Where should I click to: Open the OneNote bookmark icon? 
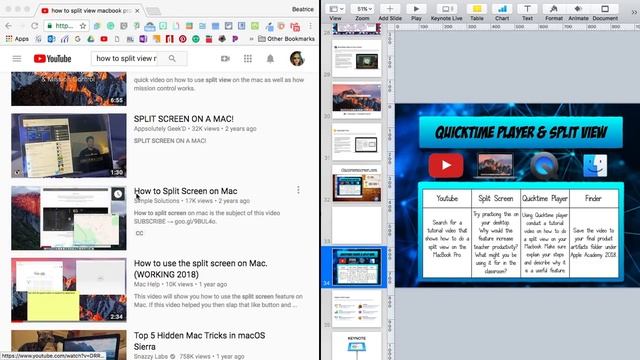[x=143, y=39]
